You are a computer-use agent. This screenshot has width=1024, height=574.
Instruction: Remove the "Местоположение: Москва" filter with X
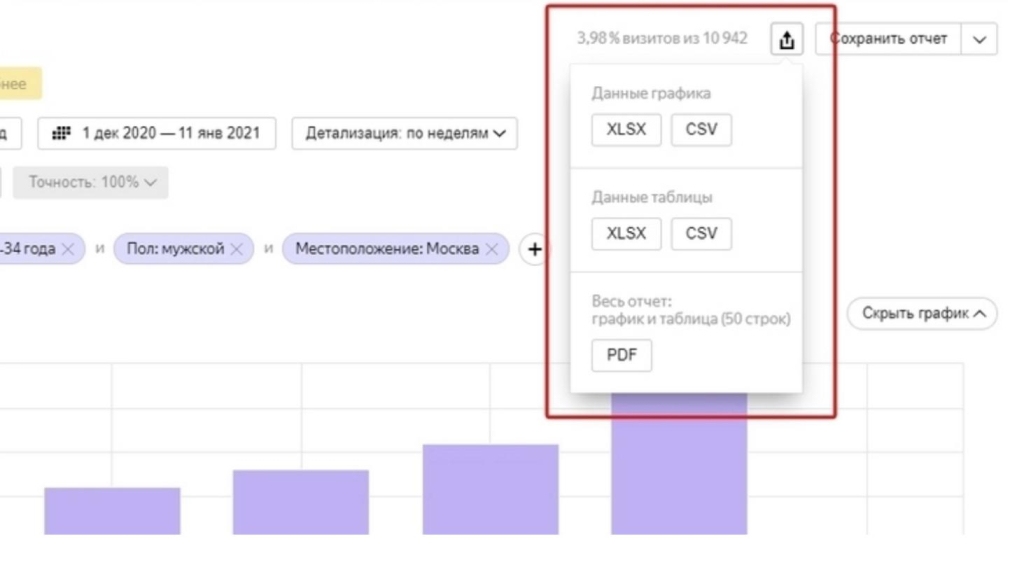point(492,249)
